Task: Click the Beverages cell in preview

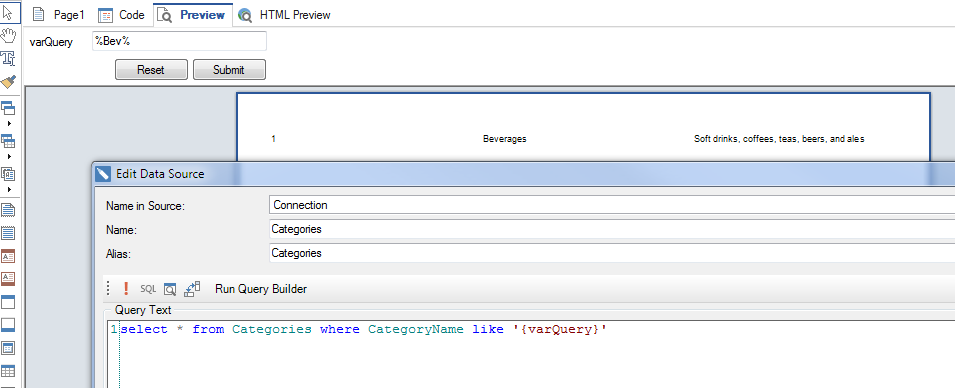Action: point(504,139)
